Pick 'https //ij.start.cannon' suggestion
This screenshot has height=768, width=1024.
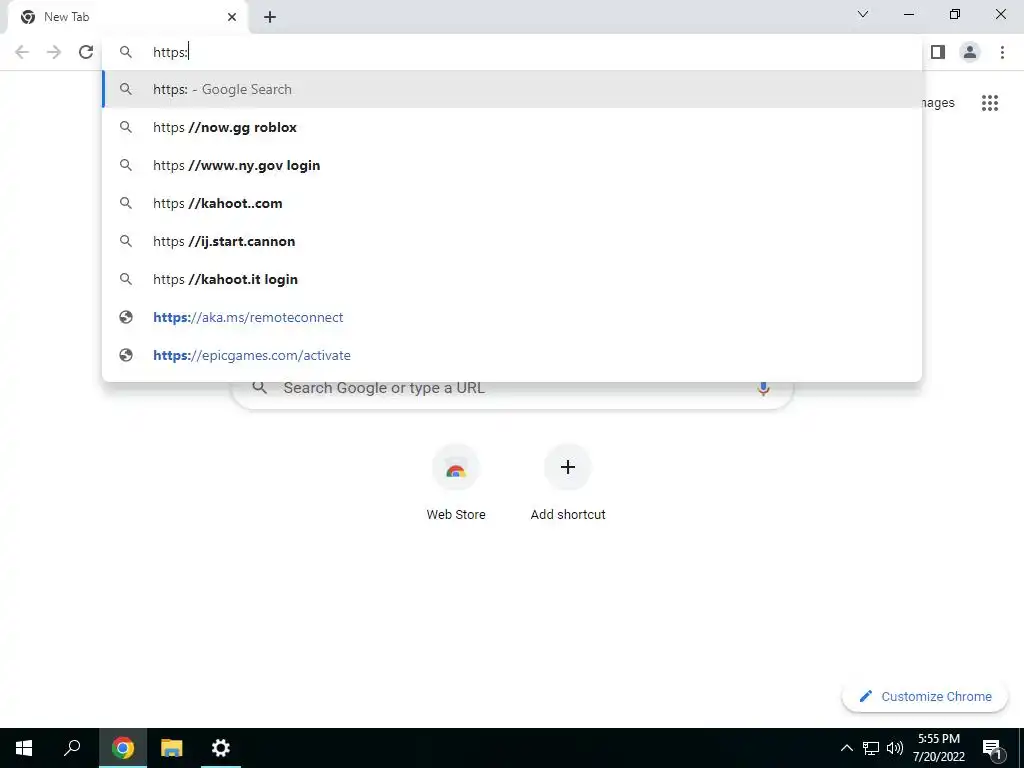(512, 241)
